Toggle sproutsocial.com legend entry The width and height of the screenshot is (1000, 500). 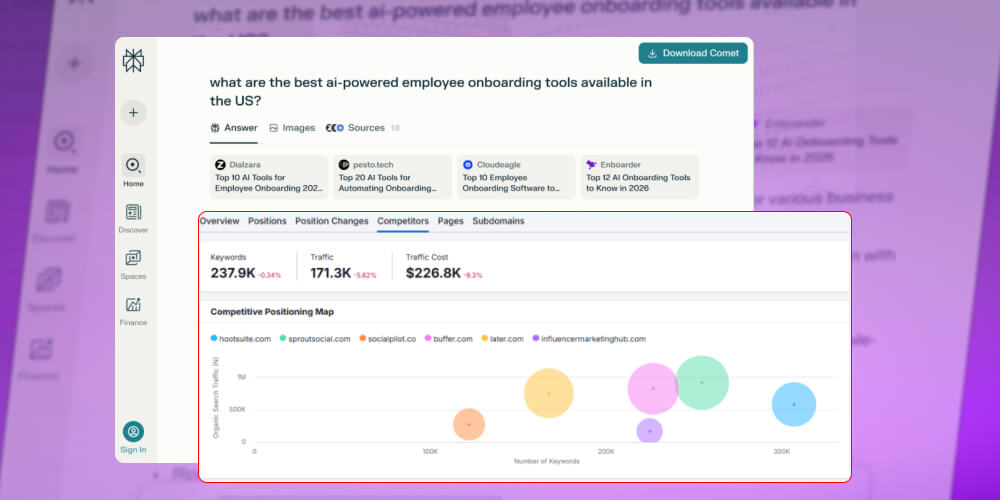[315, 339]
